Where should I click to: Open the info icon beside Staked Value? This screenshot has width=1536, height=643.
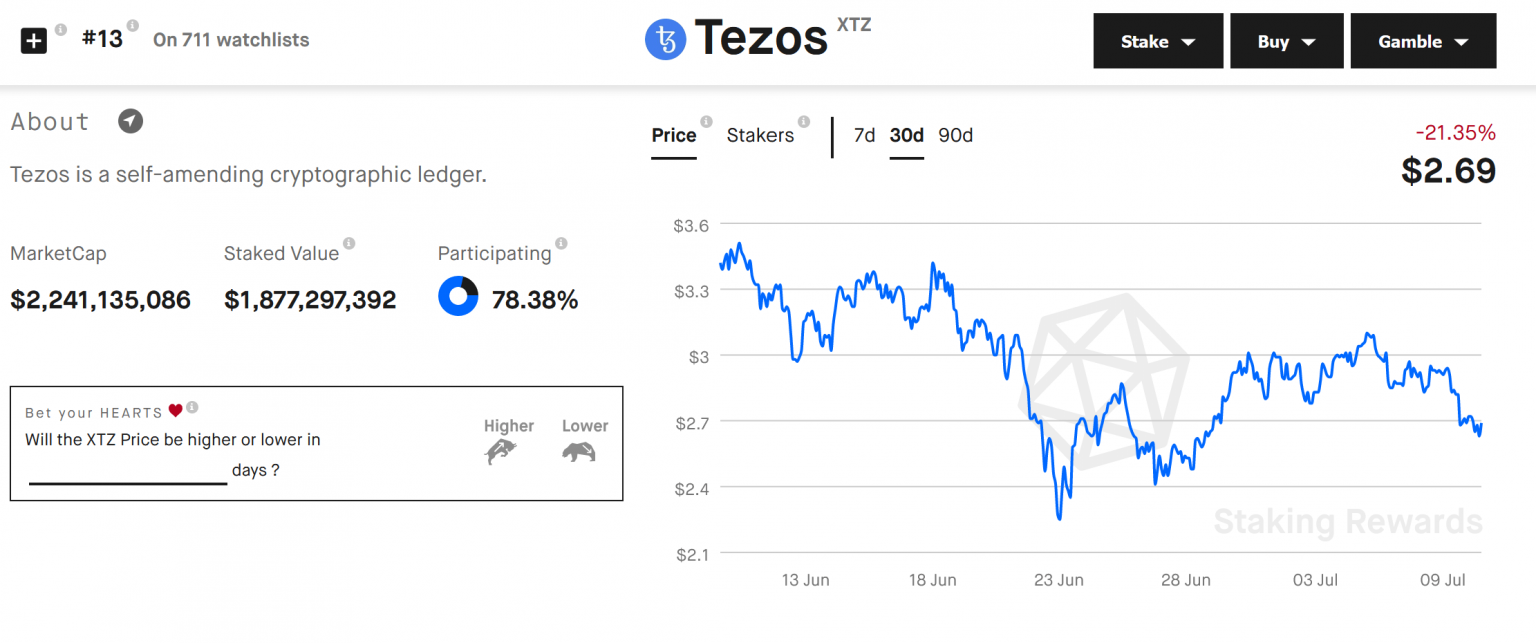pos(347,243)
